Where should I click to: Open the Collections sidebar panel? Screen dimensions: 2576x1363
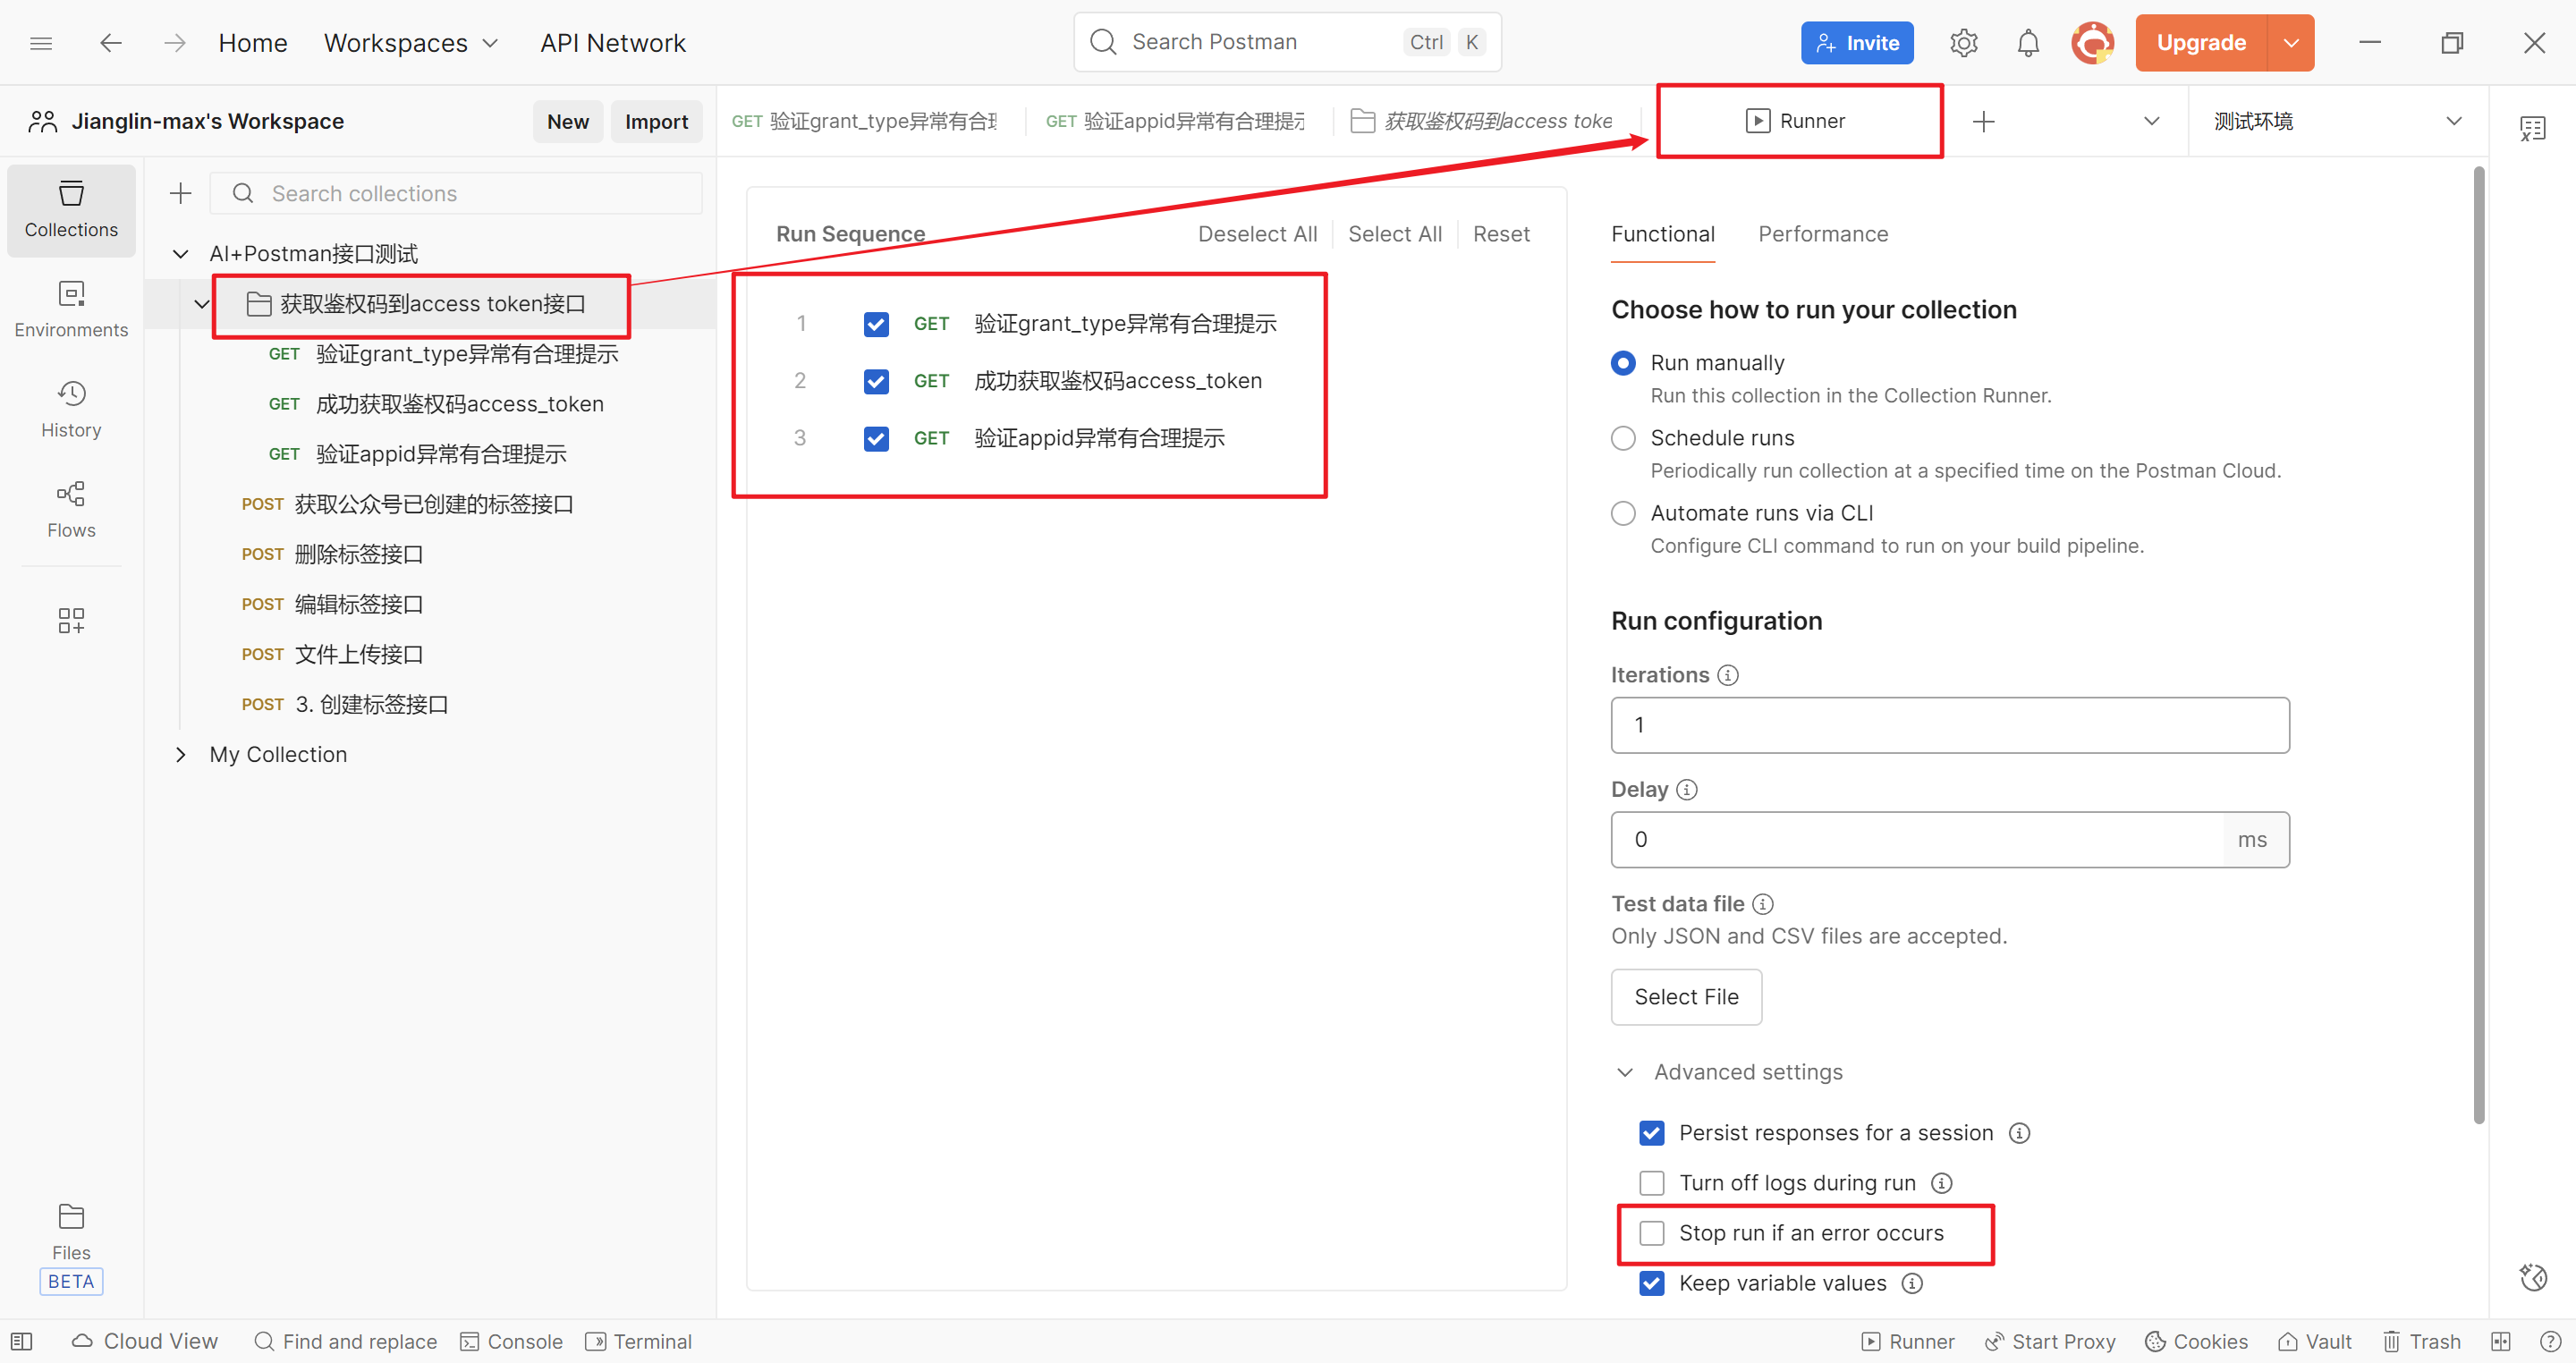click(71, 210)
